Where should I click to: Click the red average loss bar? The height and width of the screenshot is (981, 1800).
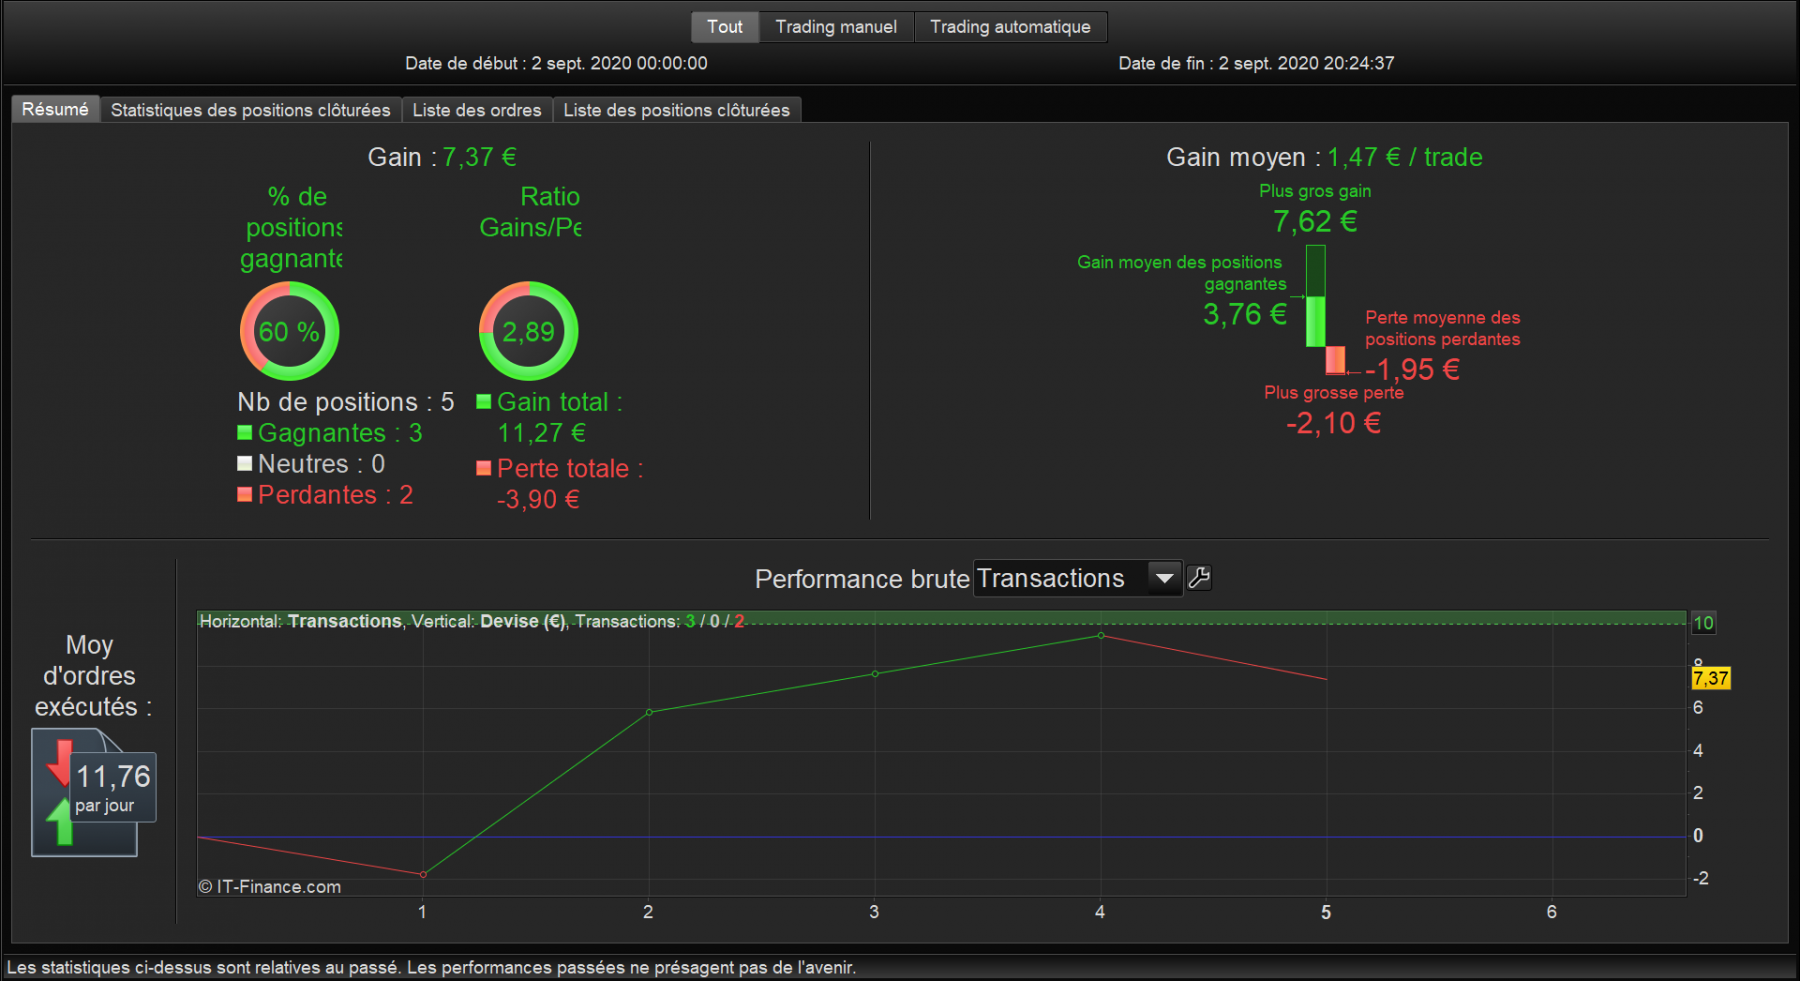point(1335,360)
